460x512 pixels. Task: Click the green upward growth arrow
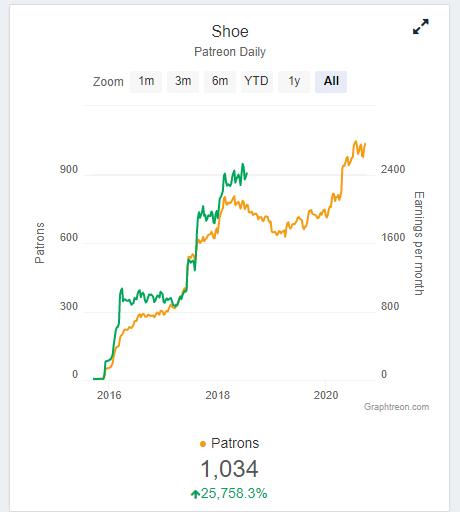(195, 494)
